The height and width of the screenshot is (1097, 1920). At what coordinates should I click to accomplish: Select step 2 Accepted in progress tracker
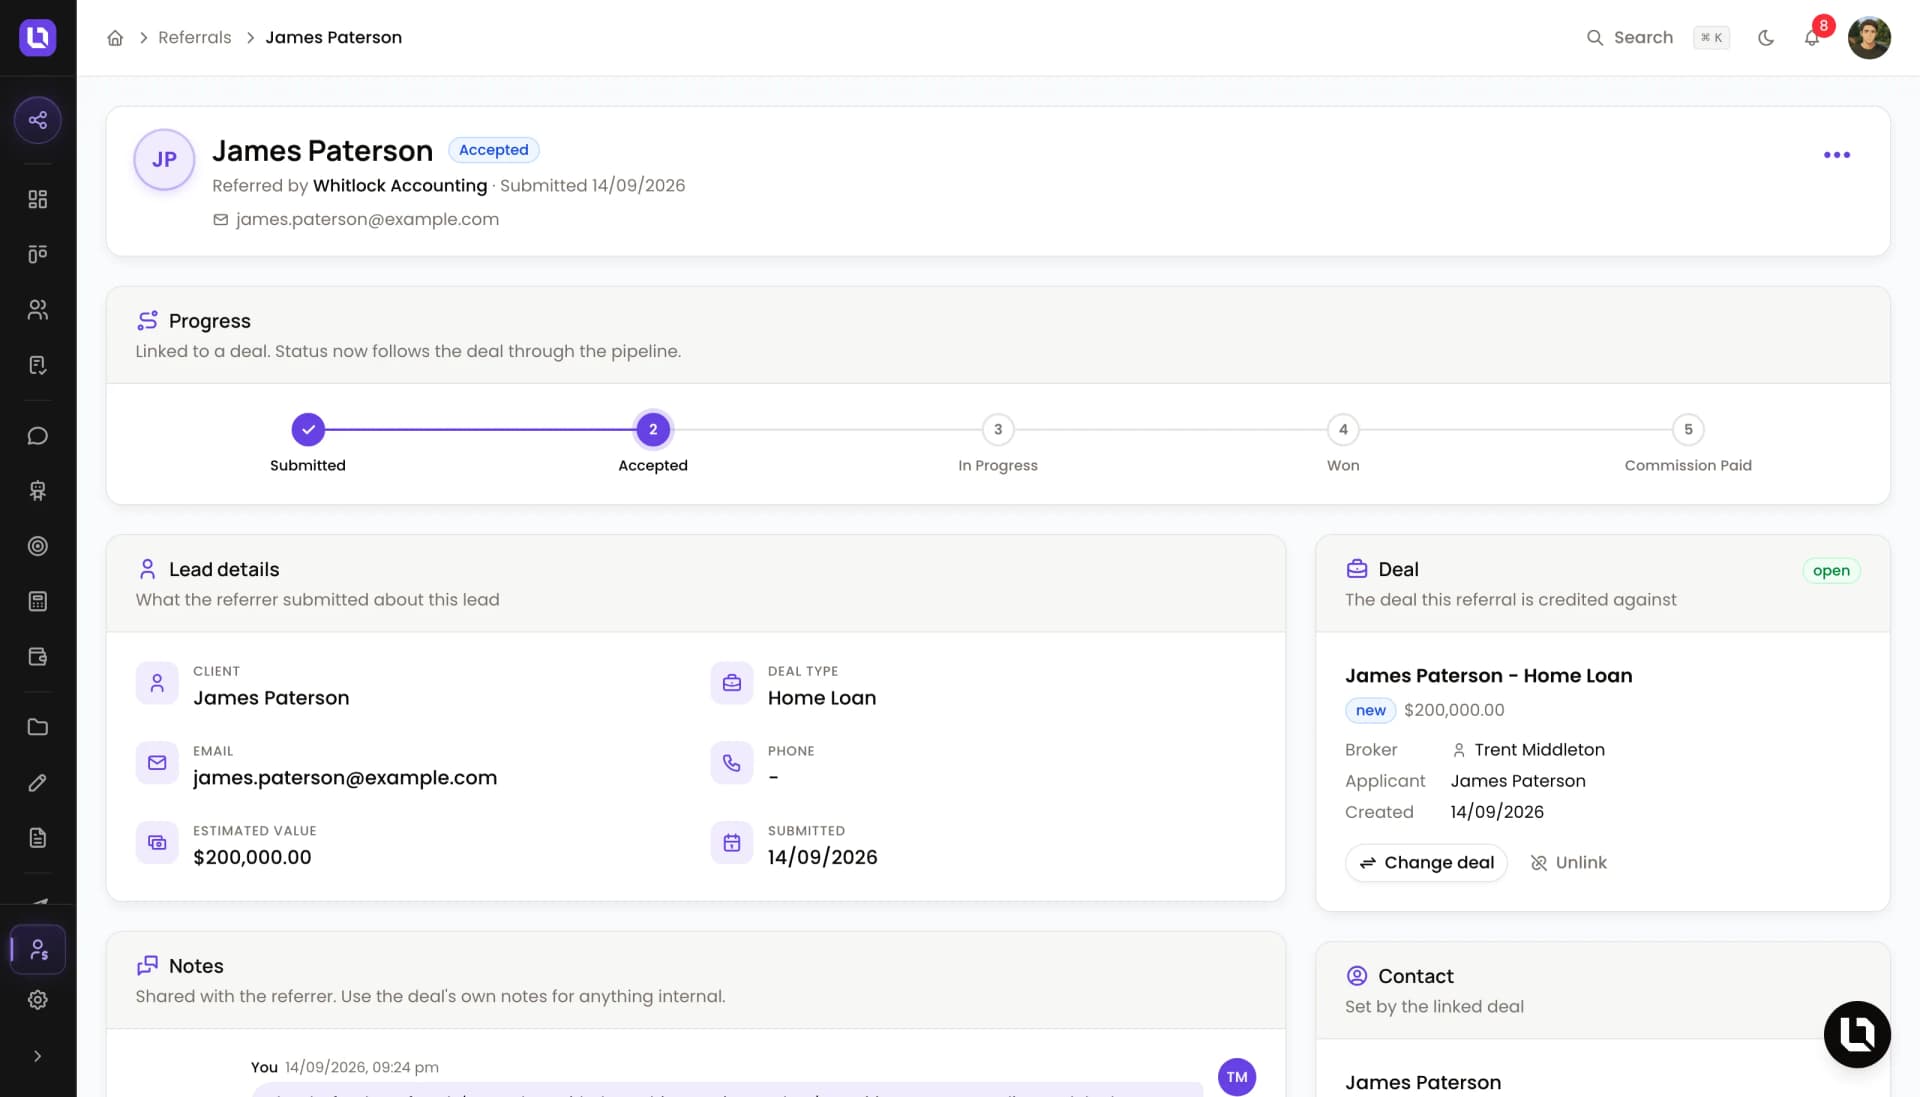click(653, 430)
